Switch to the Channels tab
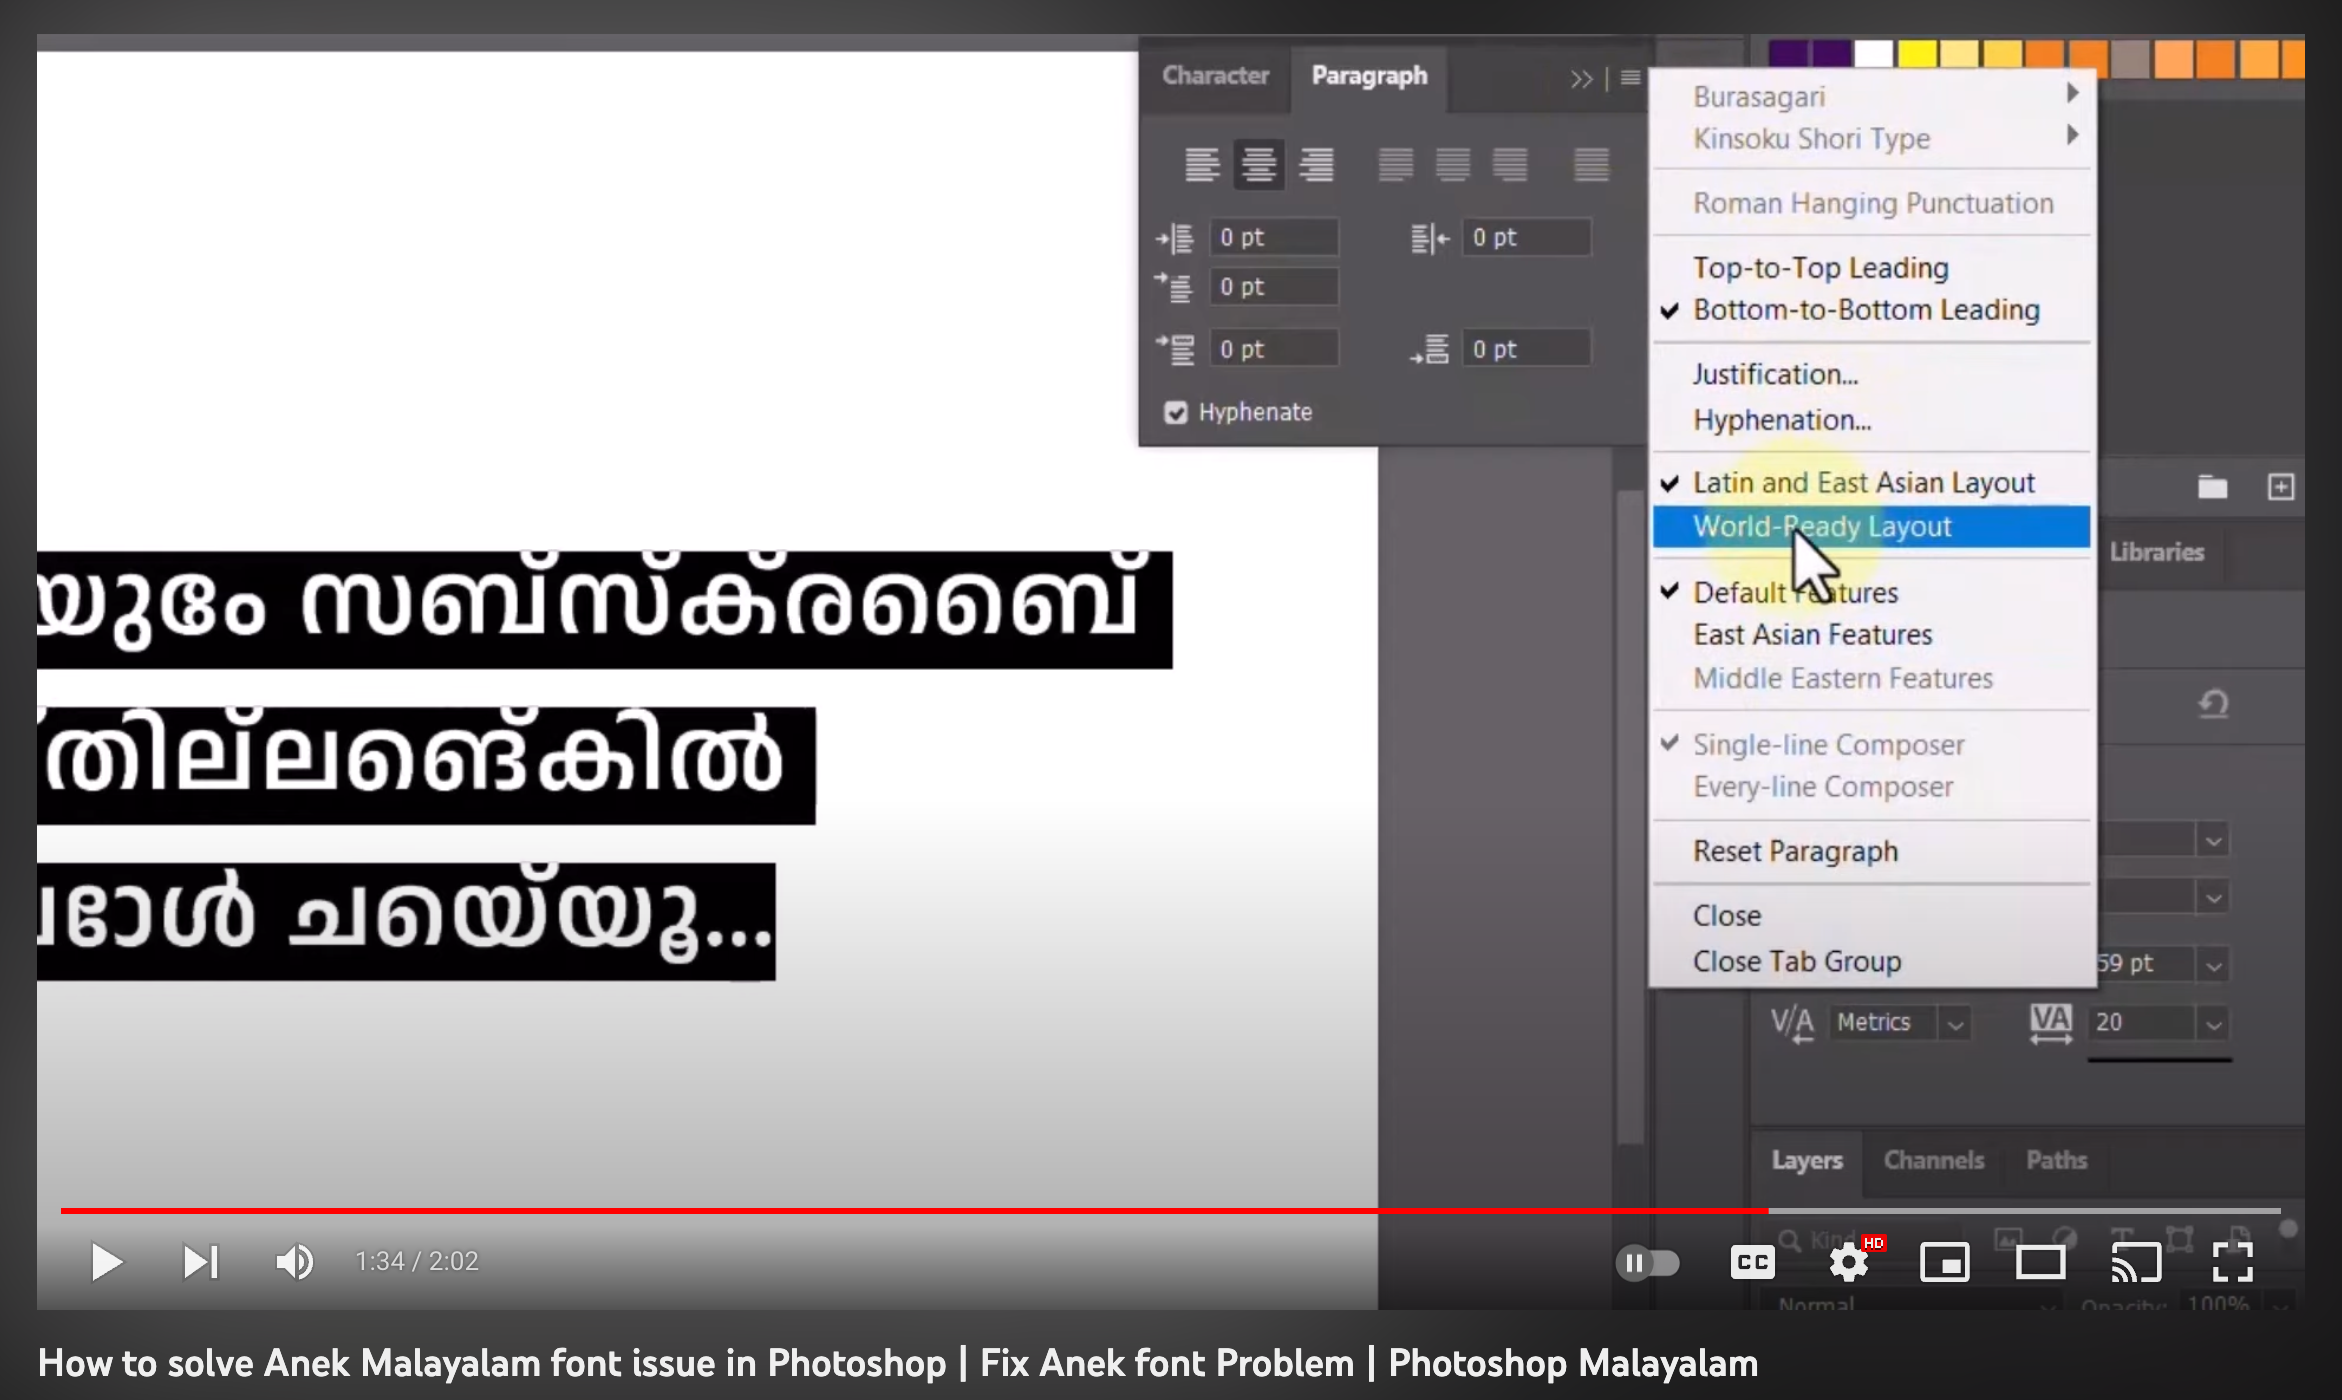The width and height of the screenshot is (2342, 1400). point(1934,1160)
